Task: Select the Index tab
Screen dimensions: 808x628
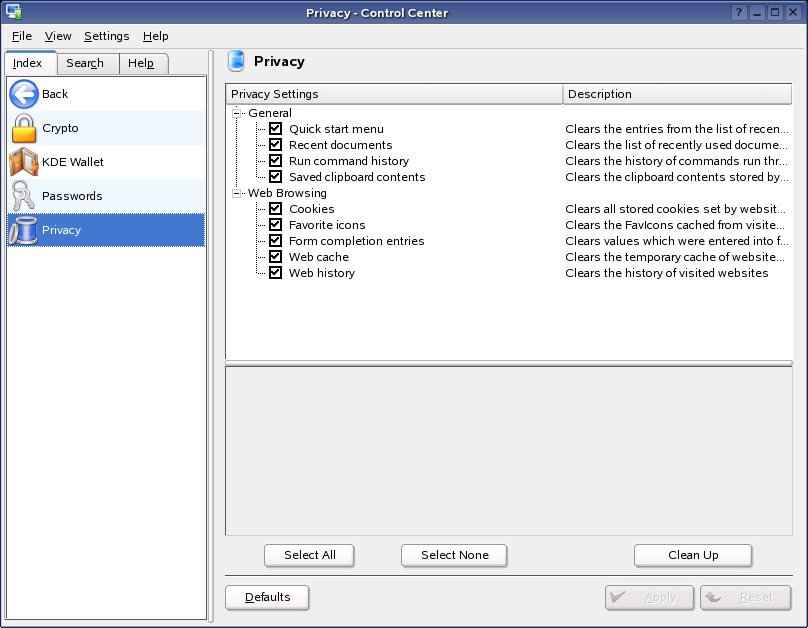Action: [x=30, y=63]
